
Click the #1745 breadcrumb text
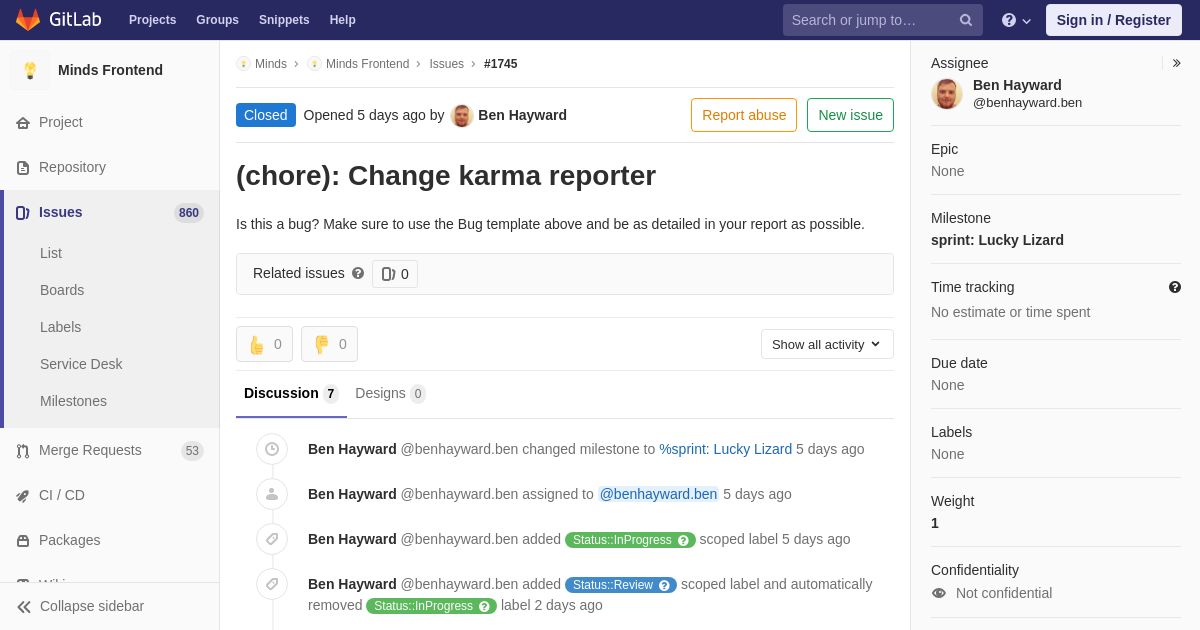pos(501,64)
